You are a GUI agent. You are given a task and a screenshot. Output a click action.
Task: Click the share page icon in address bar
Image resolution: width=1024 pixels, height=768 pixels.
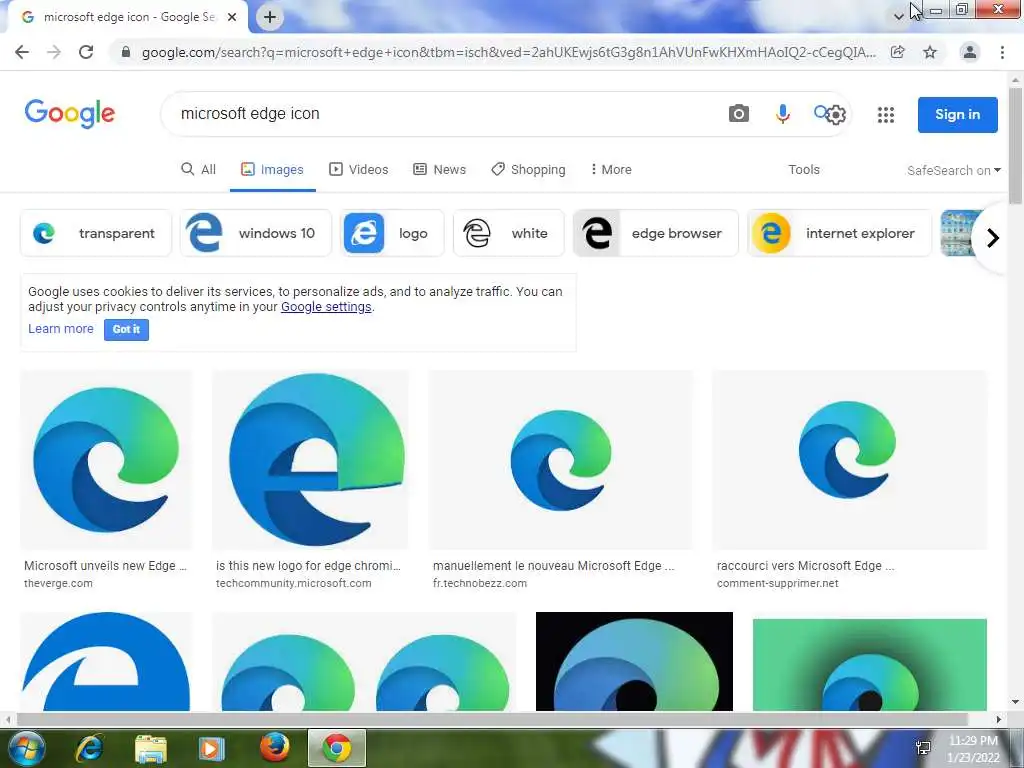click(x=898, y=52)
